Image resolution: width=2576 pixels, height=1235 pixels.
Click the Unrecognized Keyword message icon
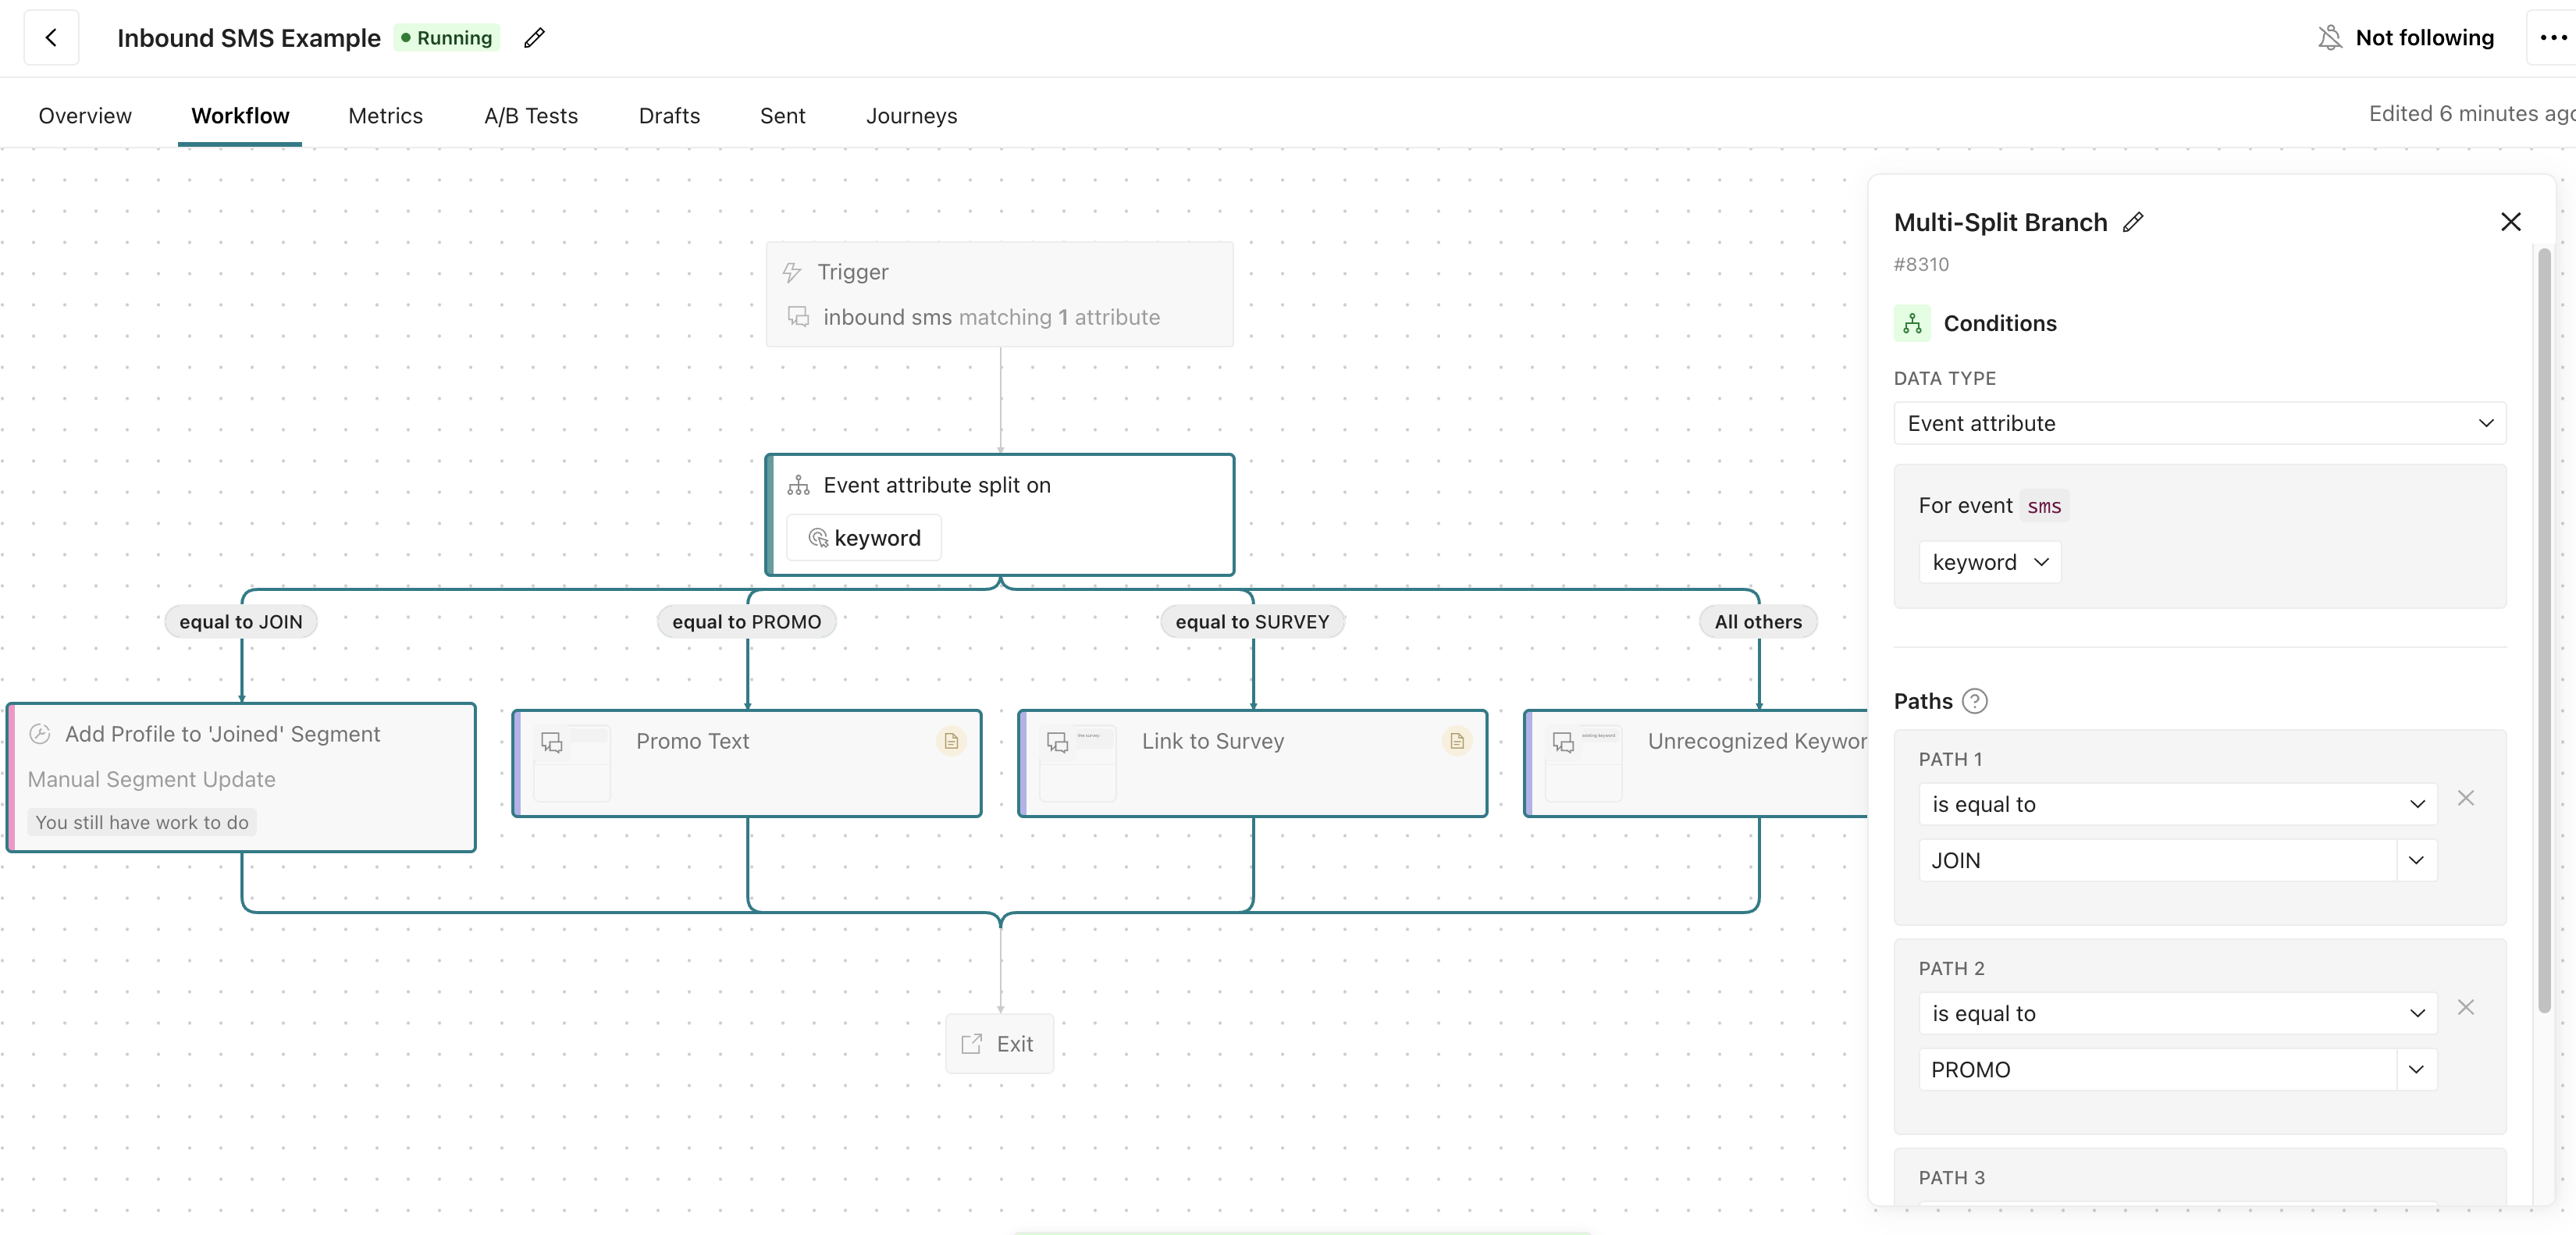(x=1564, y=742)
